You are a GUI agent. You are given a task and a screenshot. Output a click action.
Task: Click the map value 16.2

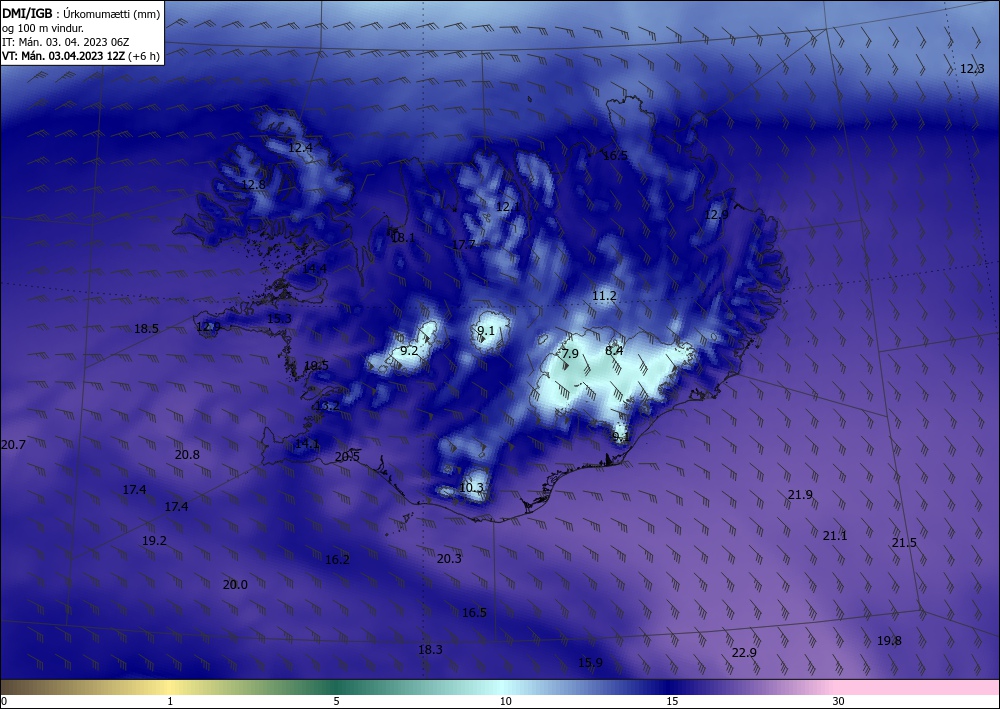point(337,560)
